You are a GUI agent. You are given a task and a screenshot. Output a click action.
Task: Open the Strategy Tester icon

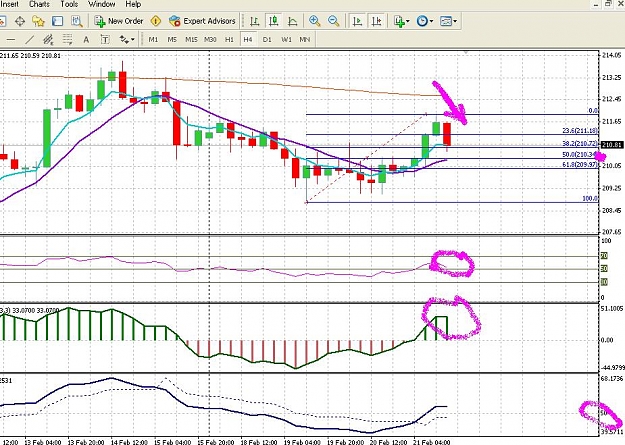(77, 21)
